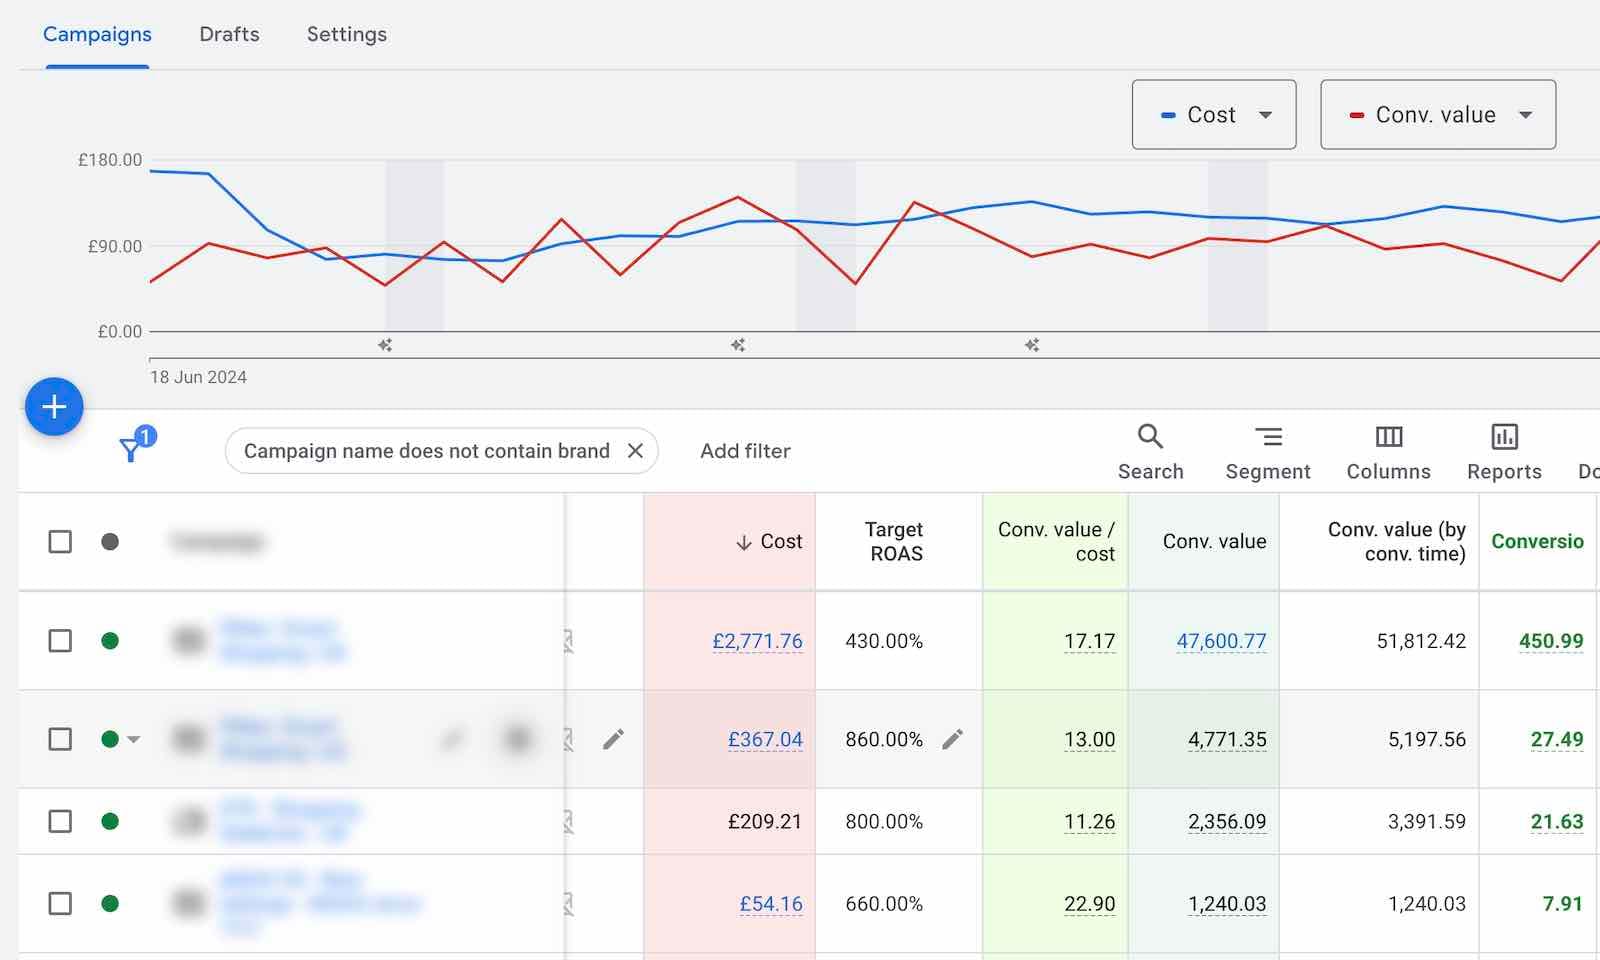This screenshot has height=960, width=1600.
Task: Open the Reports icon above the table
Action: (1504, 437)
